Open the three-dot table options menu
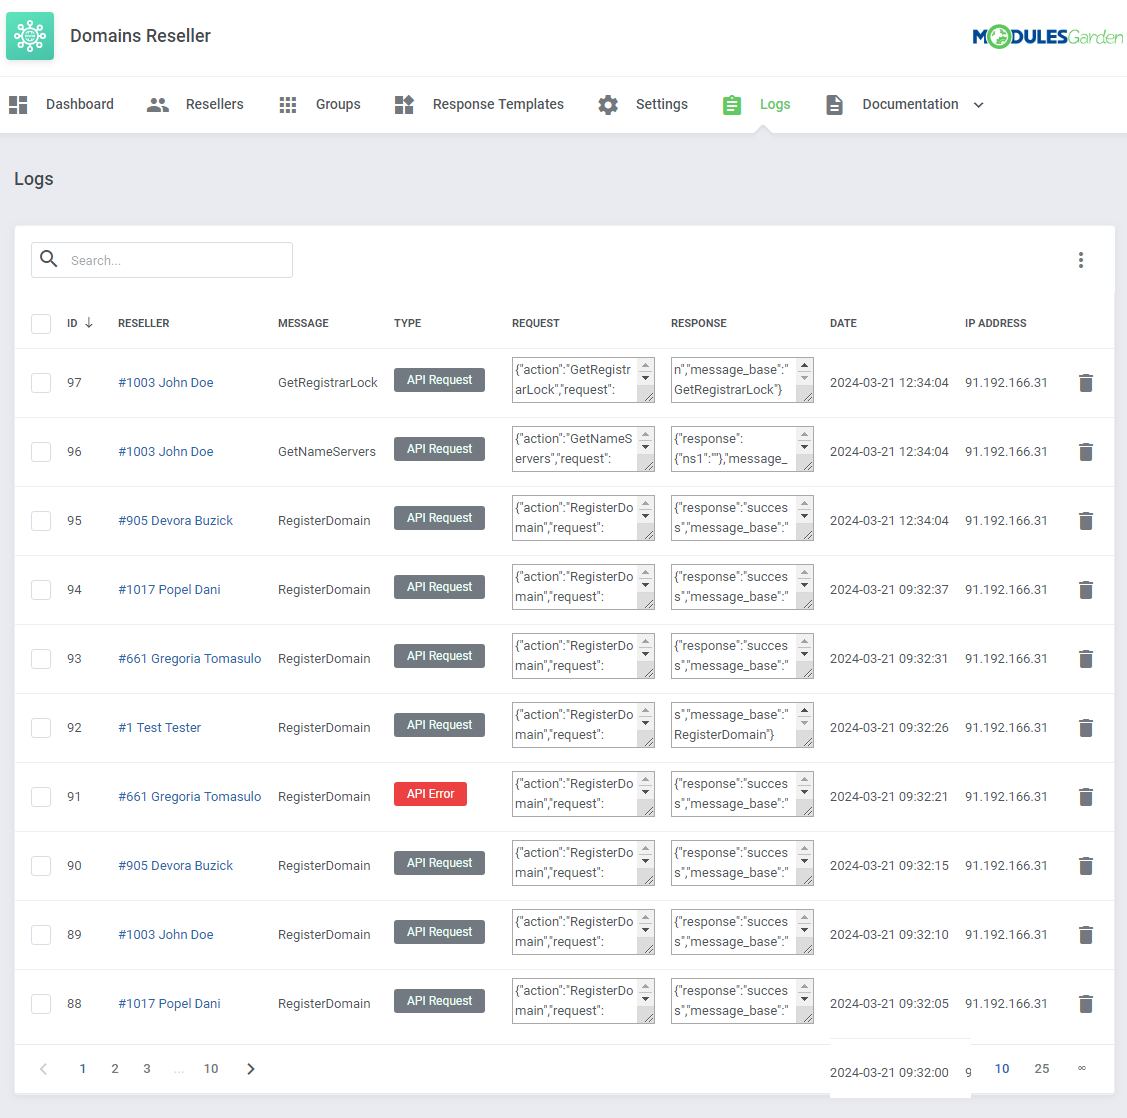The image size is (1127, 1118). [x=1080, y=260]
